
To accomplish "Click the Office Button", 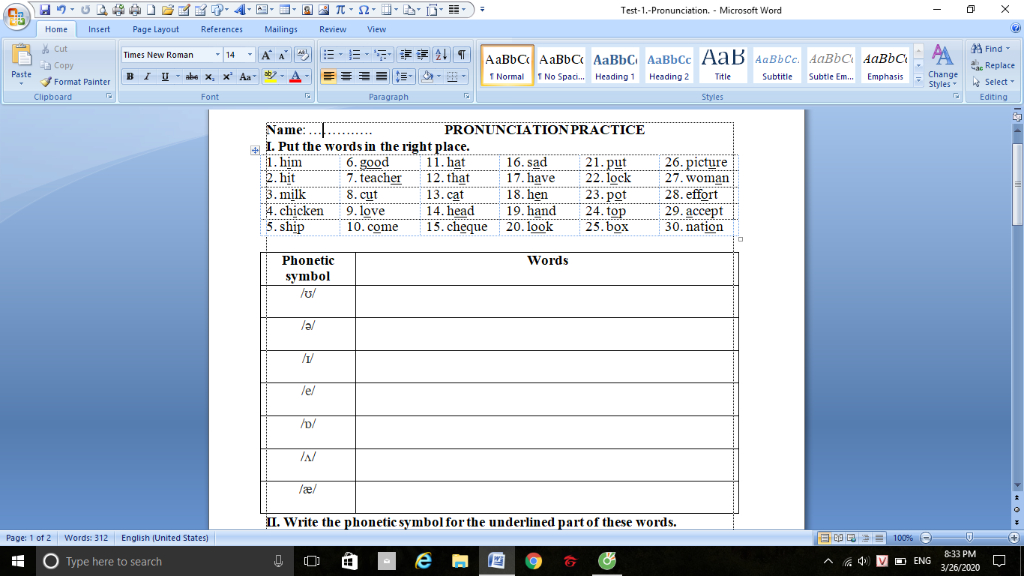I will point(16,15).
